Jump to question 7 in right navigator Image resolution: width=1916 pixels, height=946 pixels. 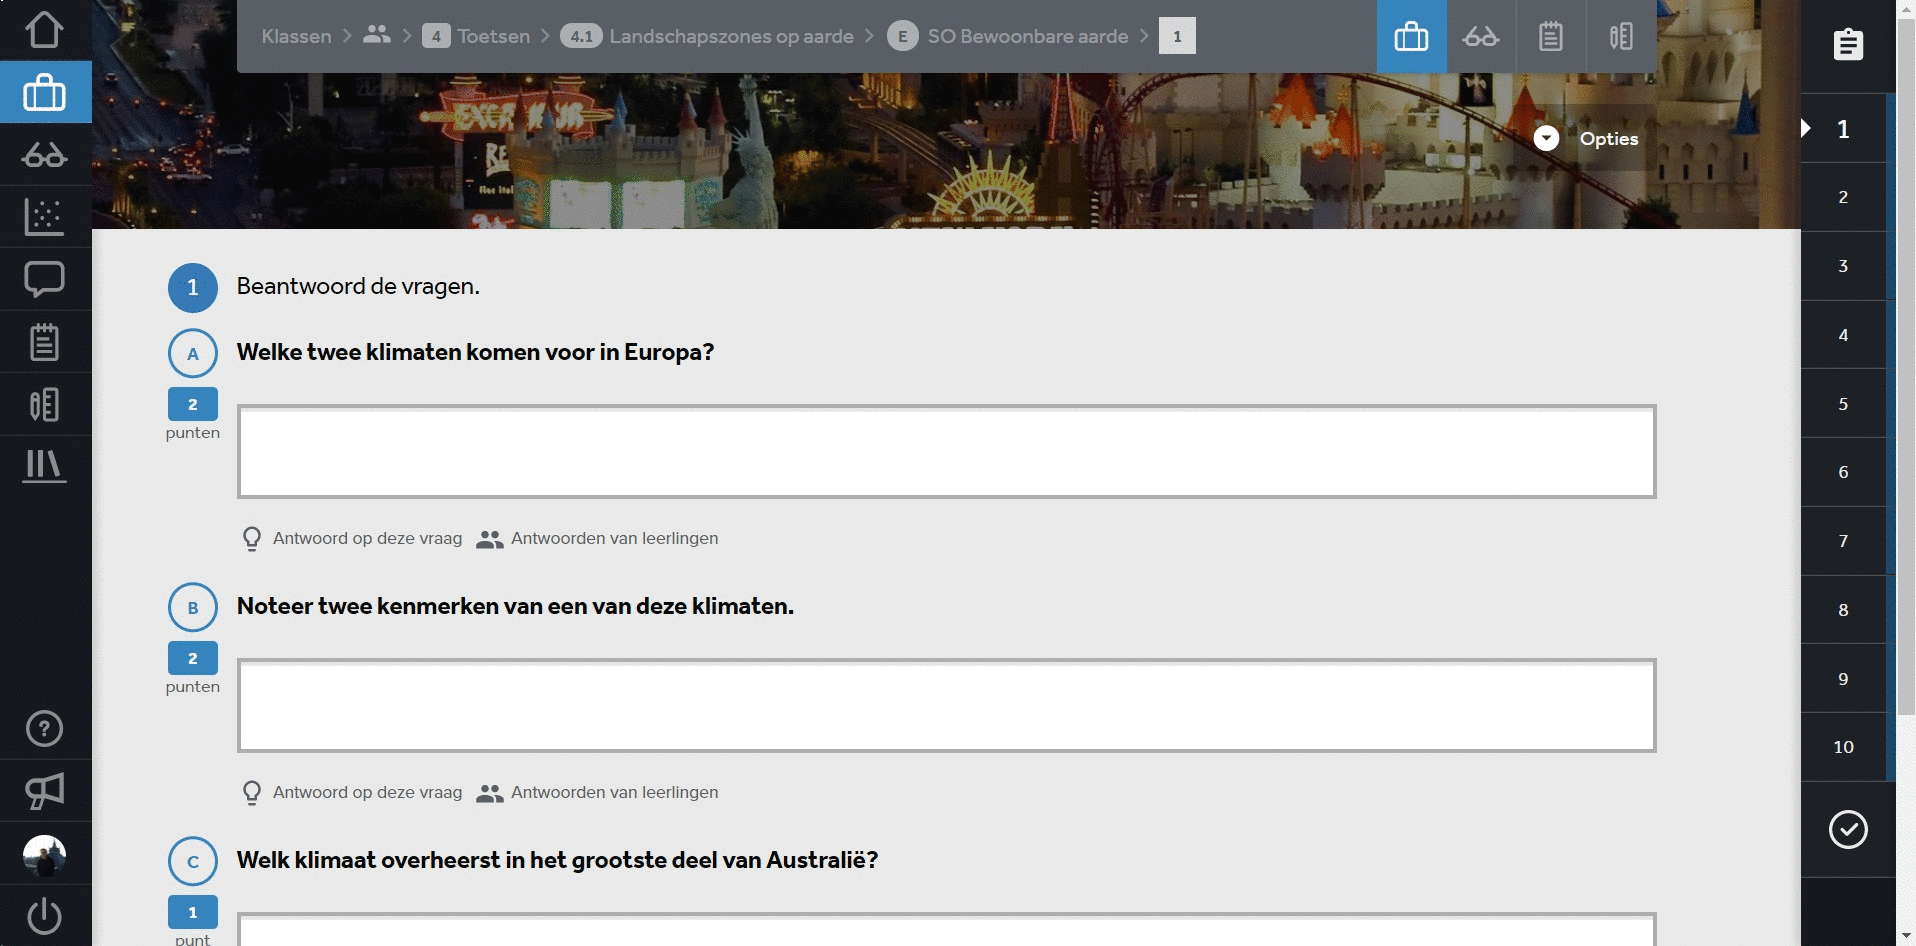tap(1843, 541)
